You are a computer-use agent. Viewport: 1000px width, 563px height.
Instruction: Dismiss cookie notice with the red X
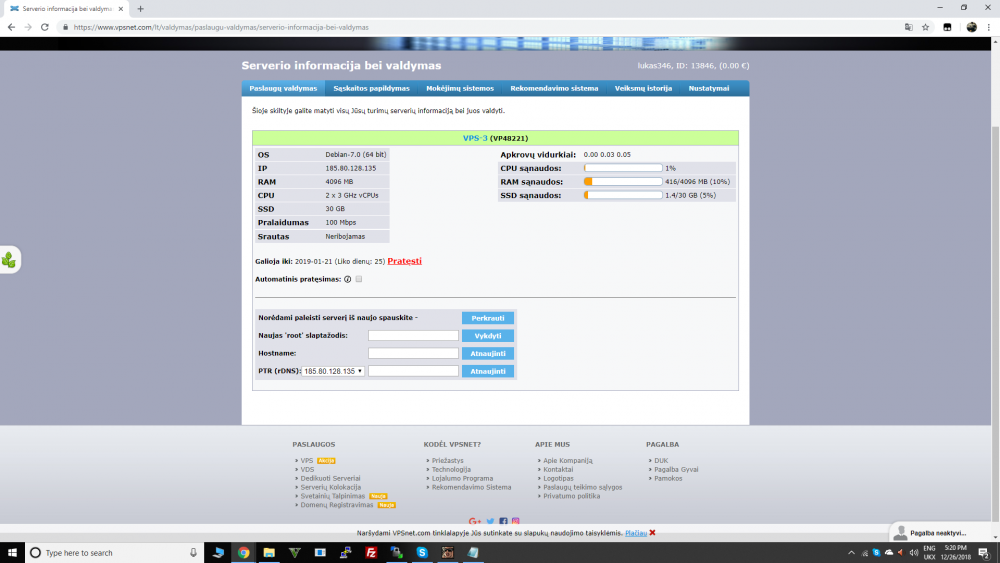(x=652, y=532)
